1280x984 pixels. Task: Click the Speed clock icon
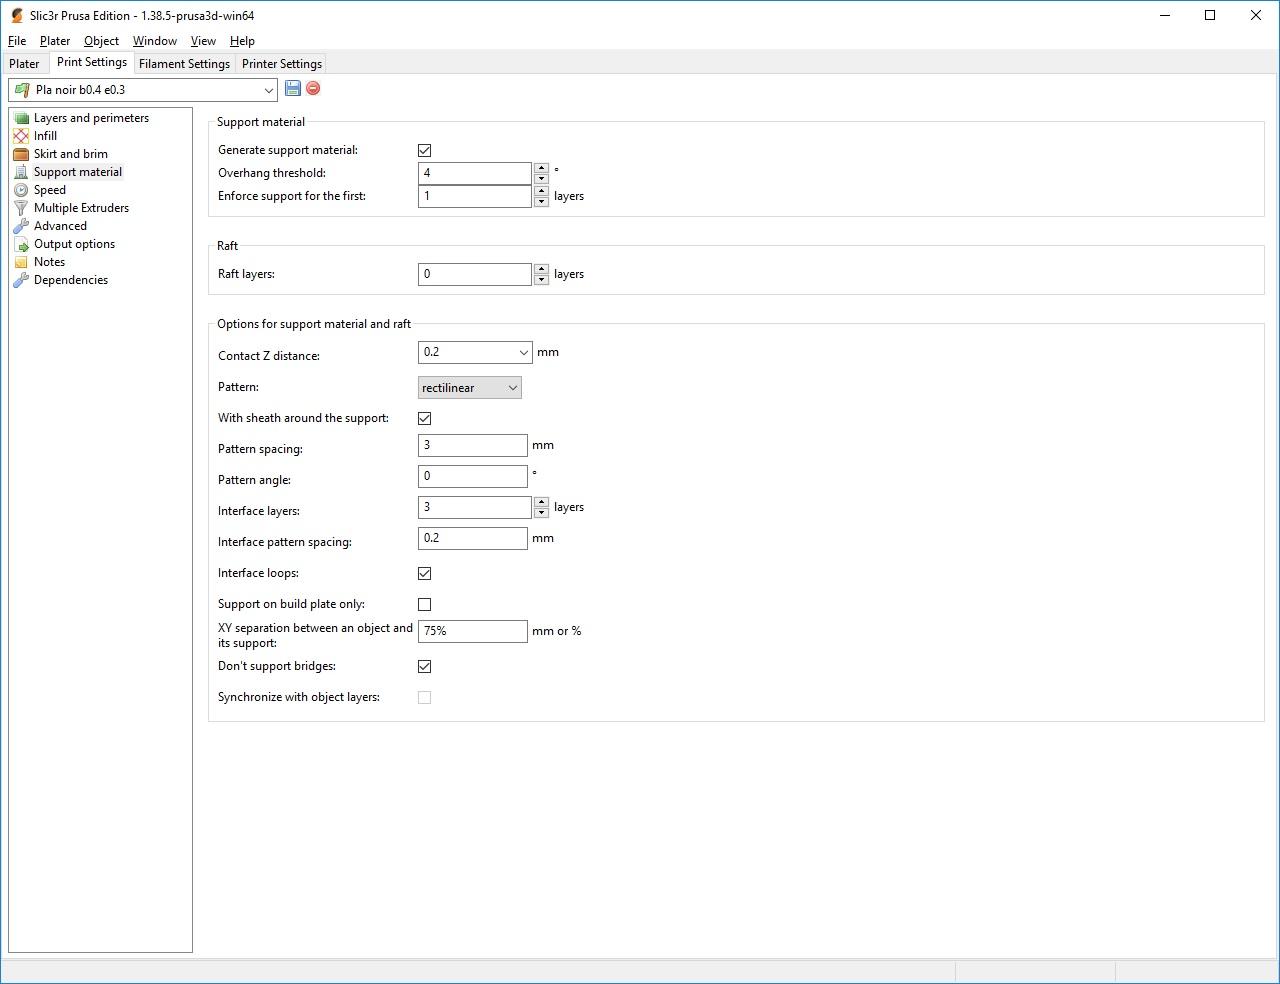[21, 190]
